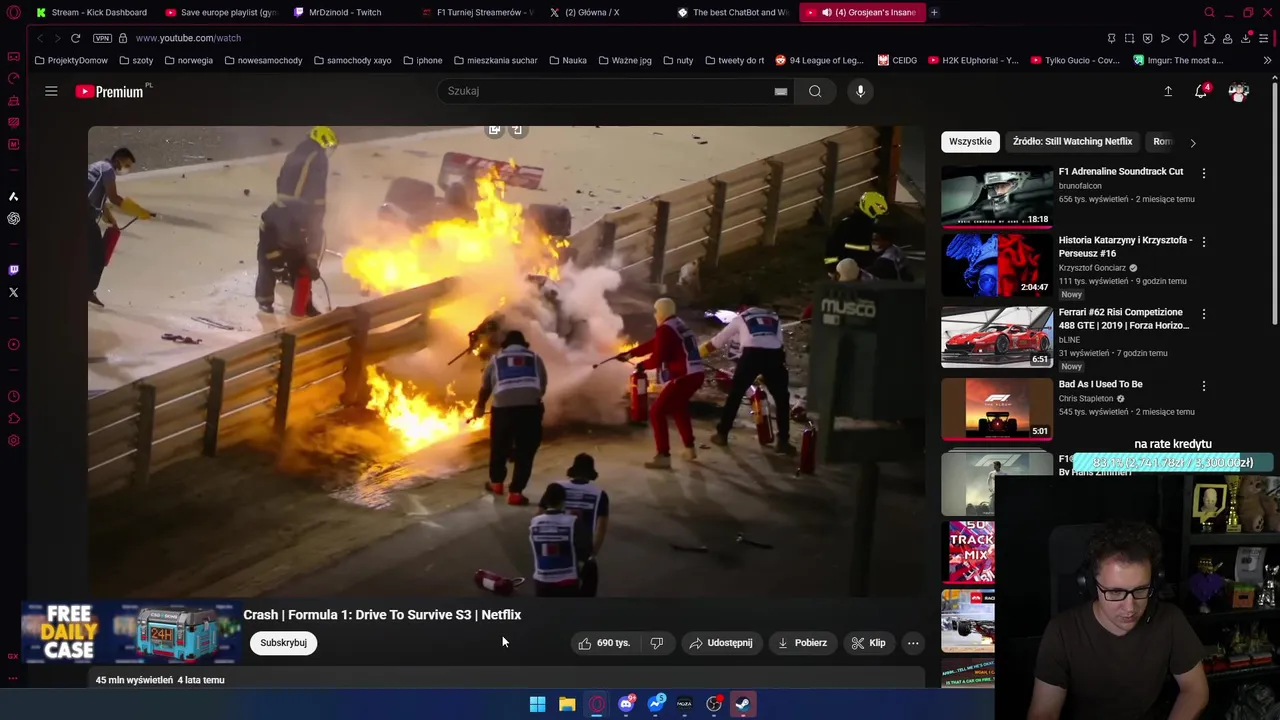Open F1 Adrenaline Soundtrack Cut thumbnail
The image size is (1280, 720).
tap(997, 196)
